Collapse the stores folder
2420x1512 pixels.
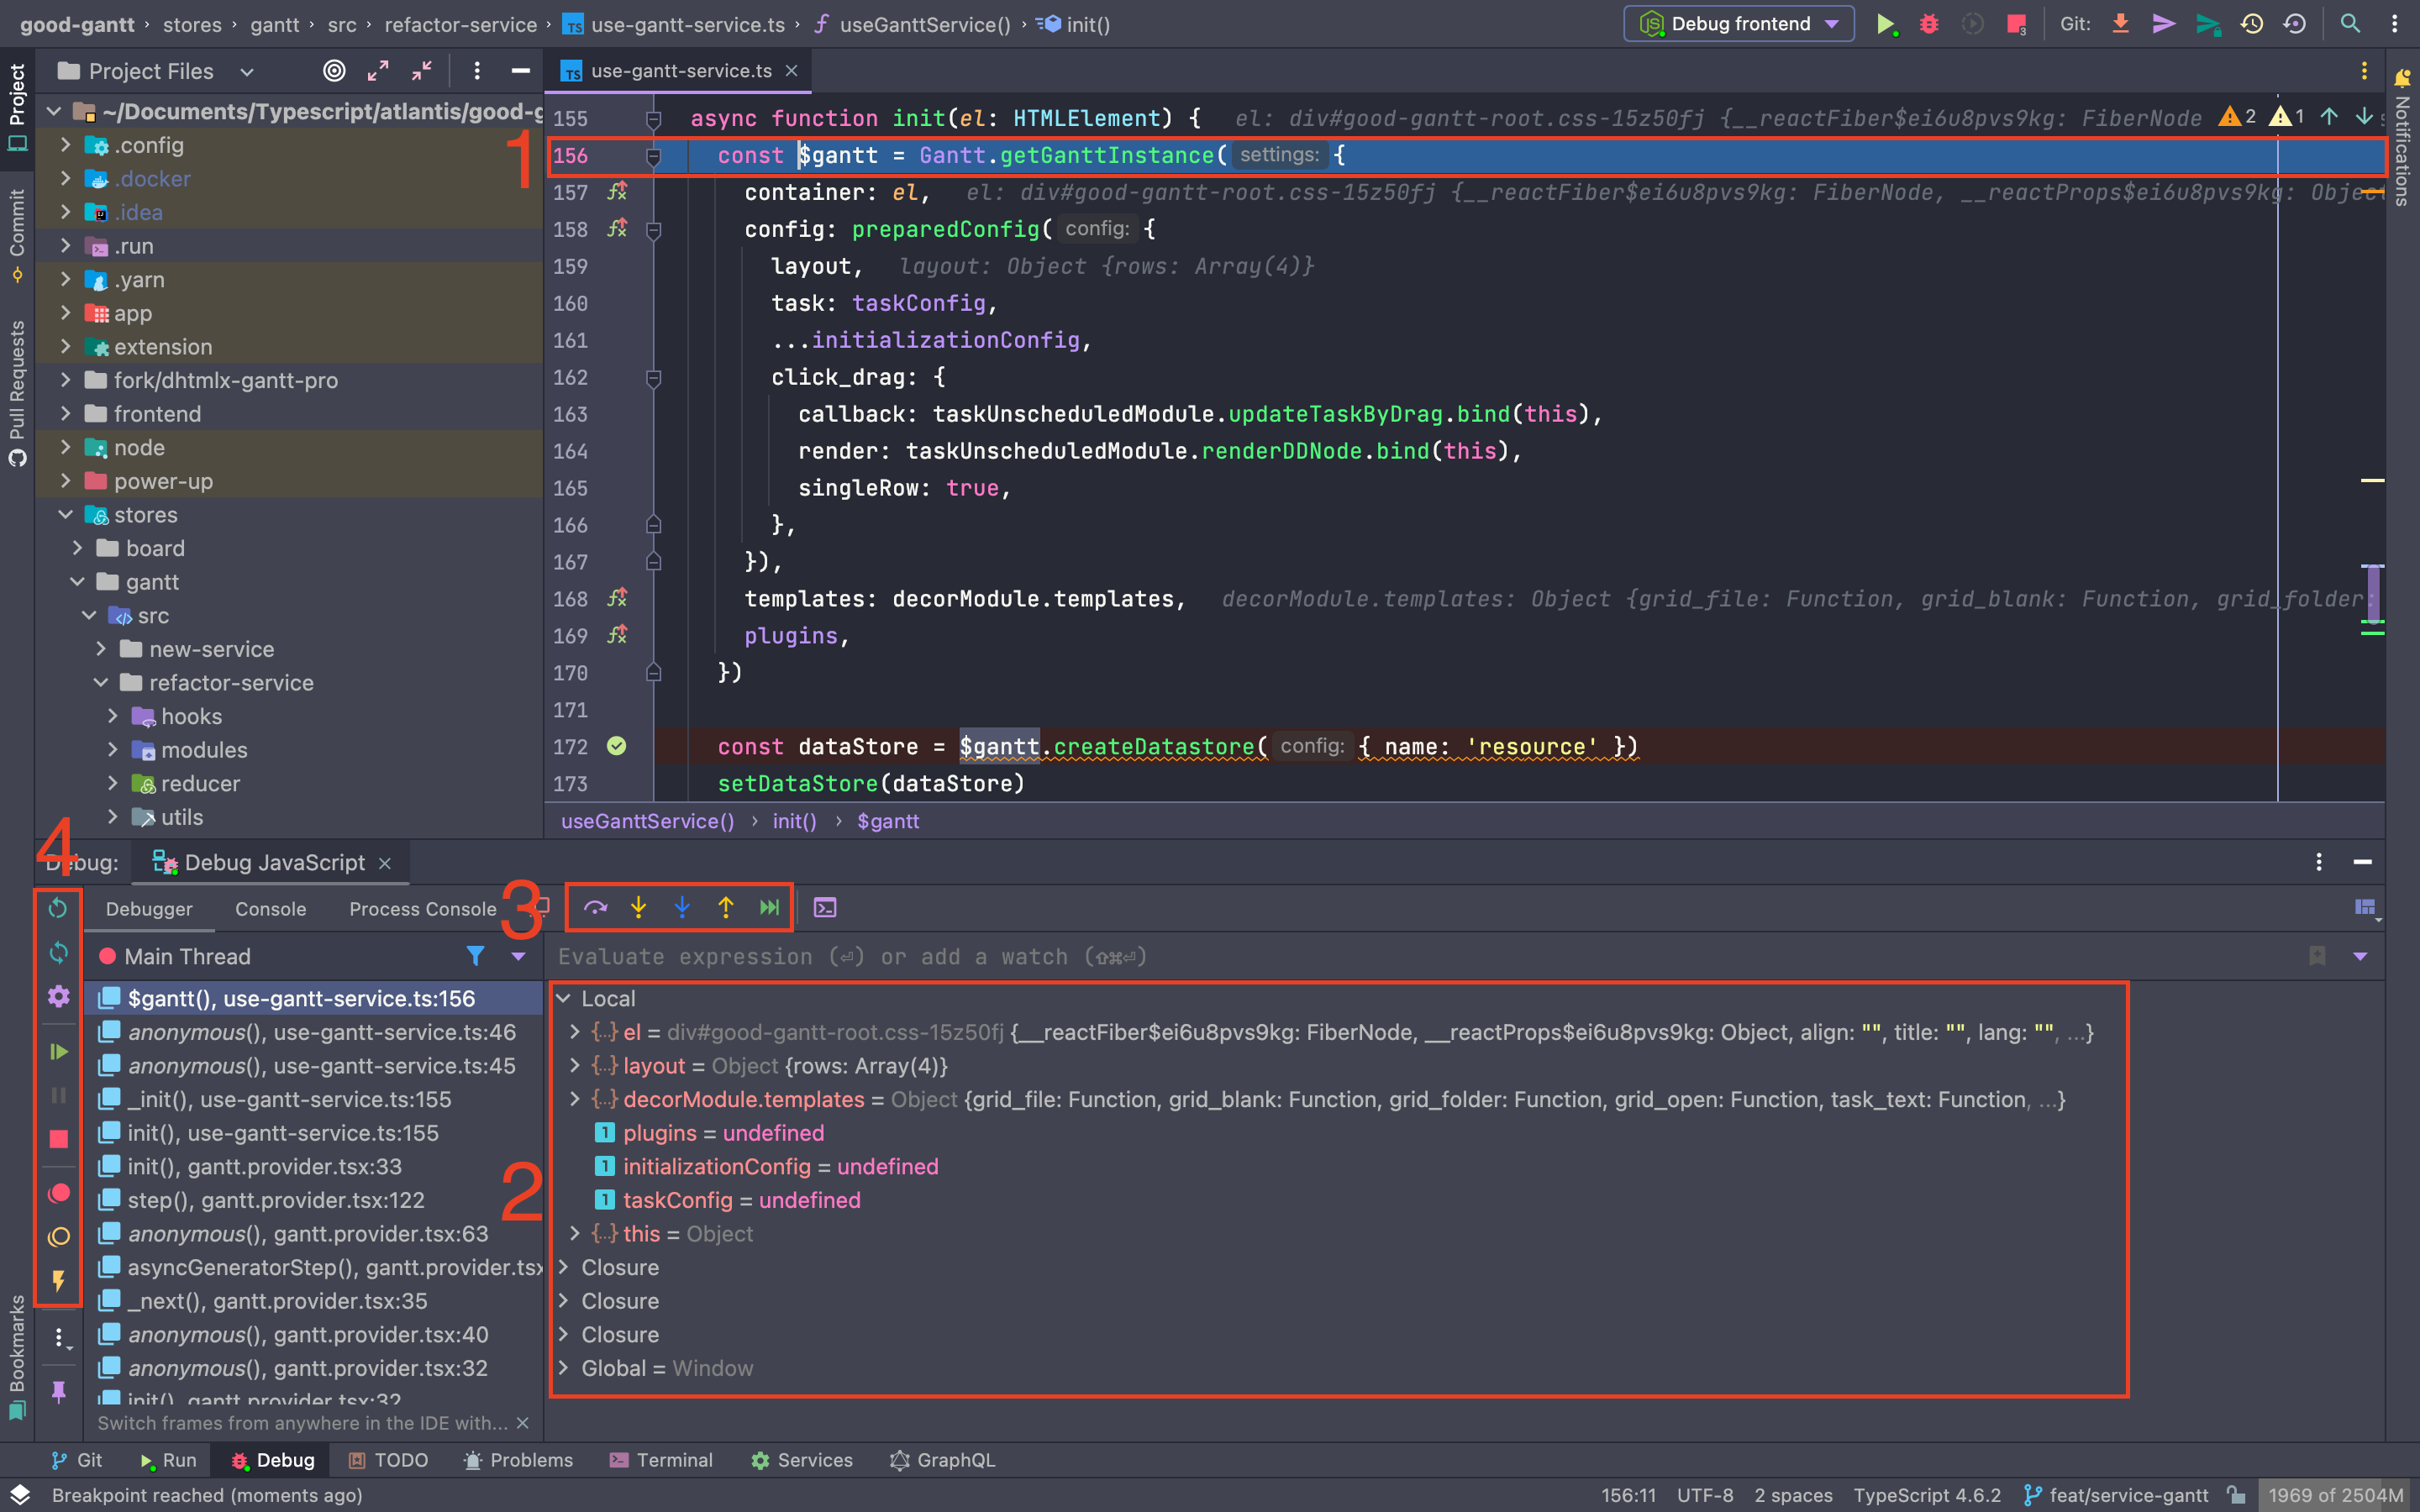tap(66, 514)
